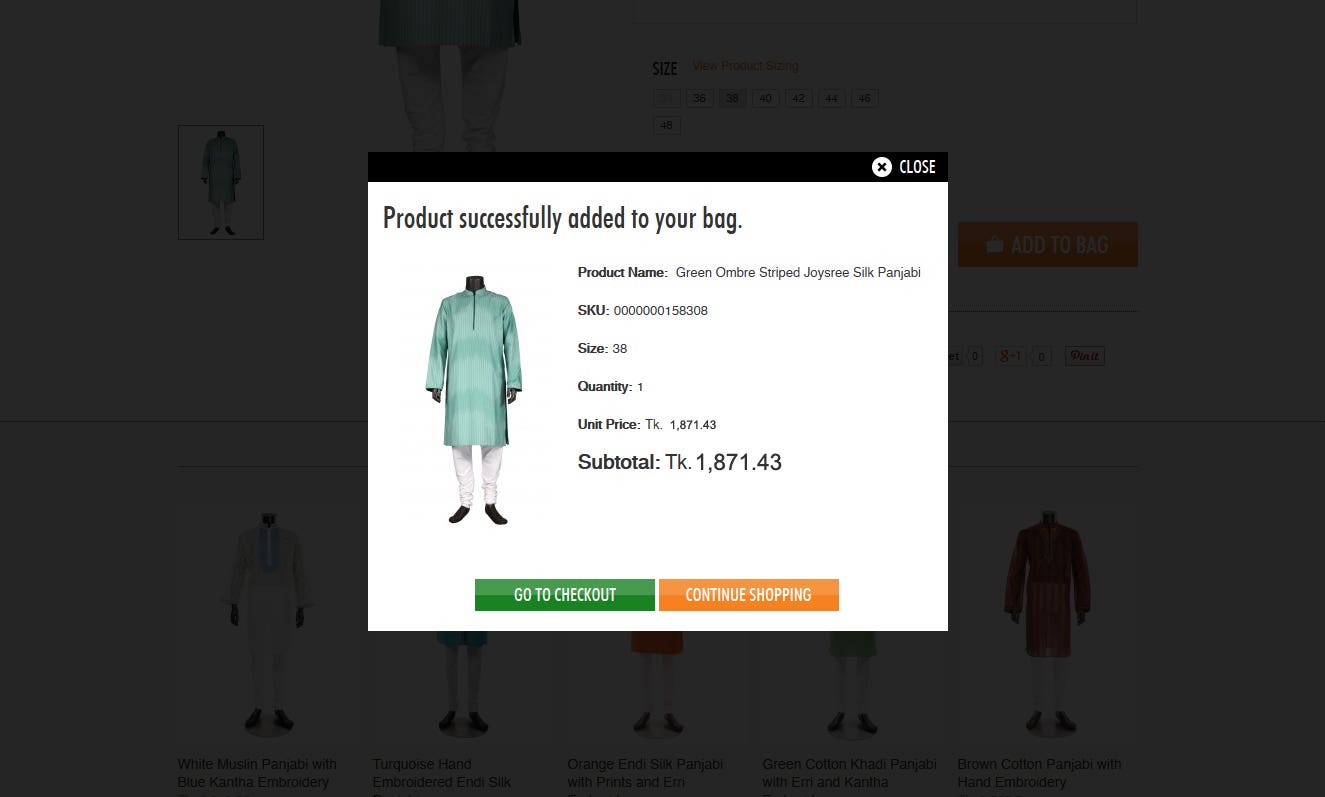Choose size 40
Viewport: 1325px width, 797px height.
(x=766, y=98)
